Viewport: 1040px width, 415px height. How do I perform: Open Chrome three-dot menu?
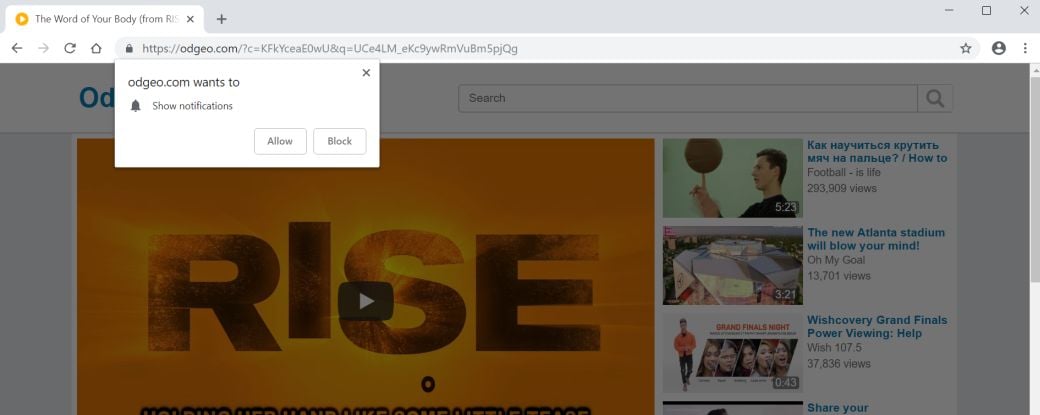pos(1025,48)
